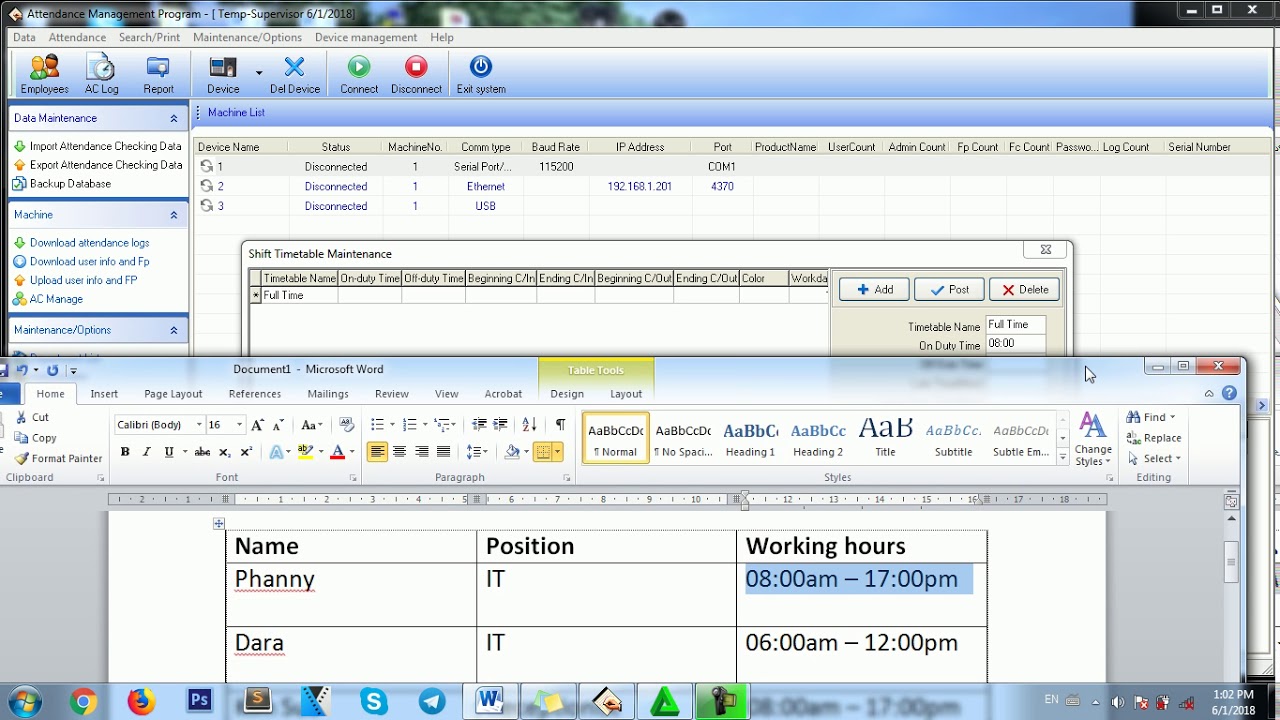Screen dimensions: 1280x720
Task: Click the Shading paint bucket color
Action: 513,452
